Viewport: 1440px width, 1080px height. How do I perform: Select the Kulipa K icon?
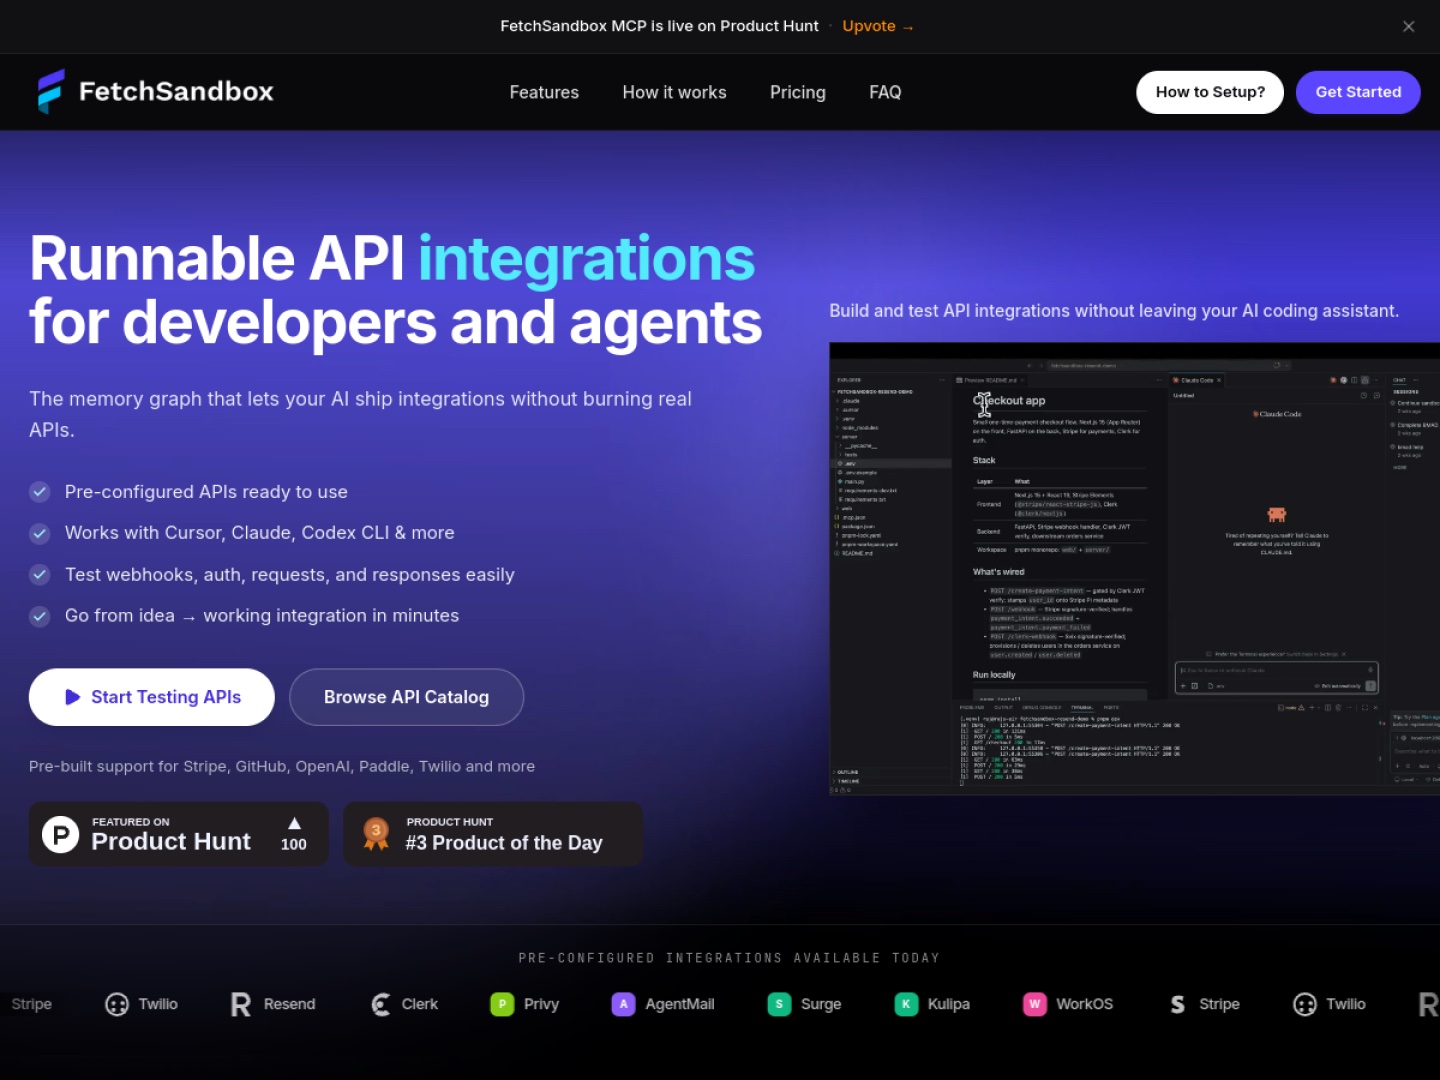click(x=906, y=1004)
